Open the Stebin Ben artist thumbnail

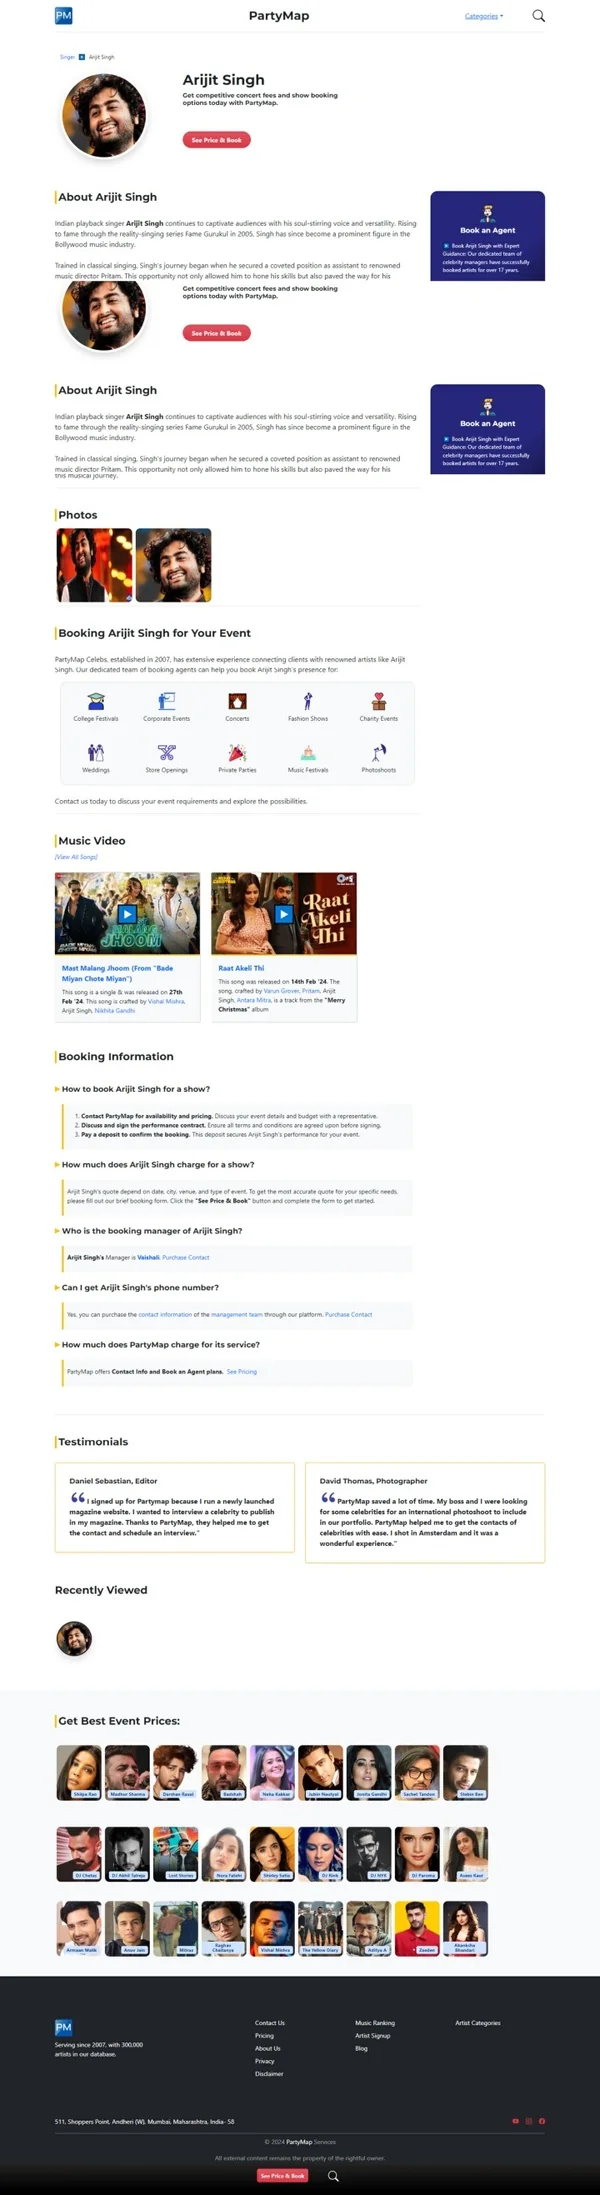coord(465,1772)
